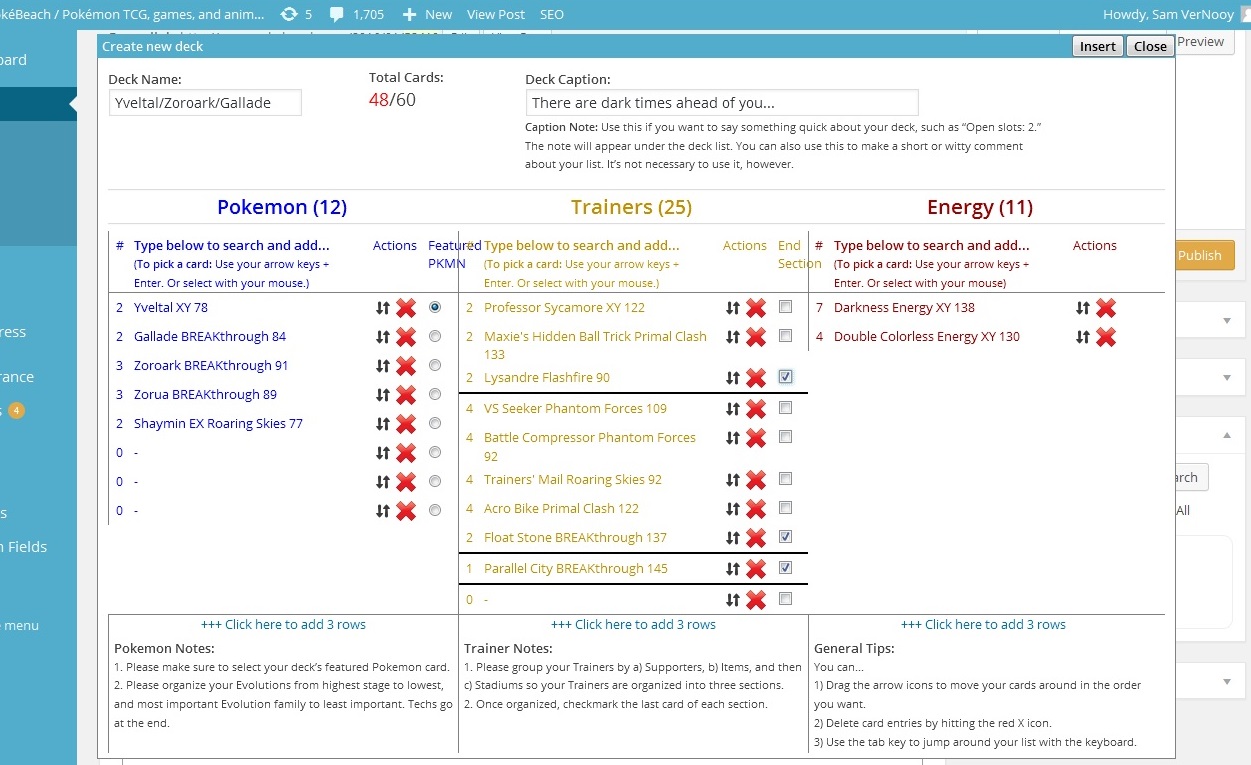Viewport: 1251px width, 765px height.
Task: Collapse the sidebar panel with up arrow
Action: tap(1227, 435)
